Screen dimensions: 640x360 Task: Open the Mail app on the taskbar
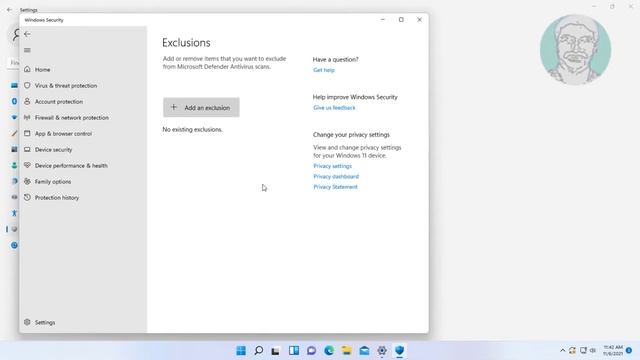364,350
